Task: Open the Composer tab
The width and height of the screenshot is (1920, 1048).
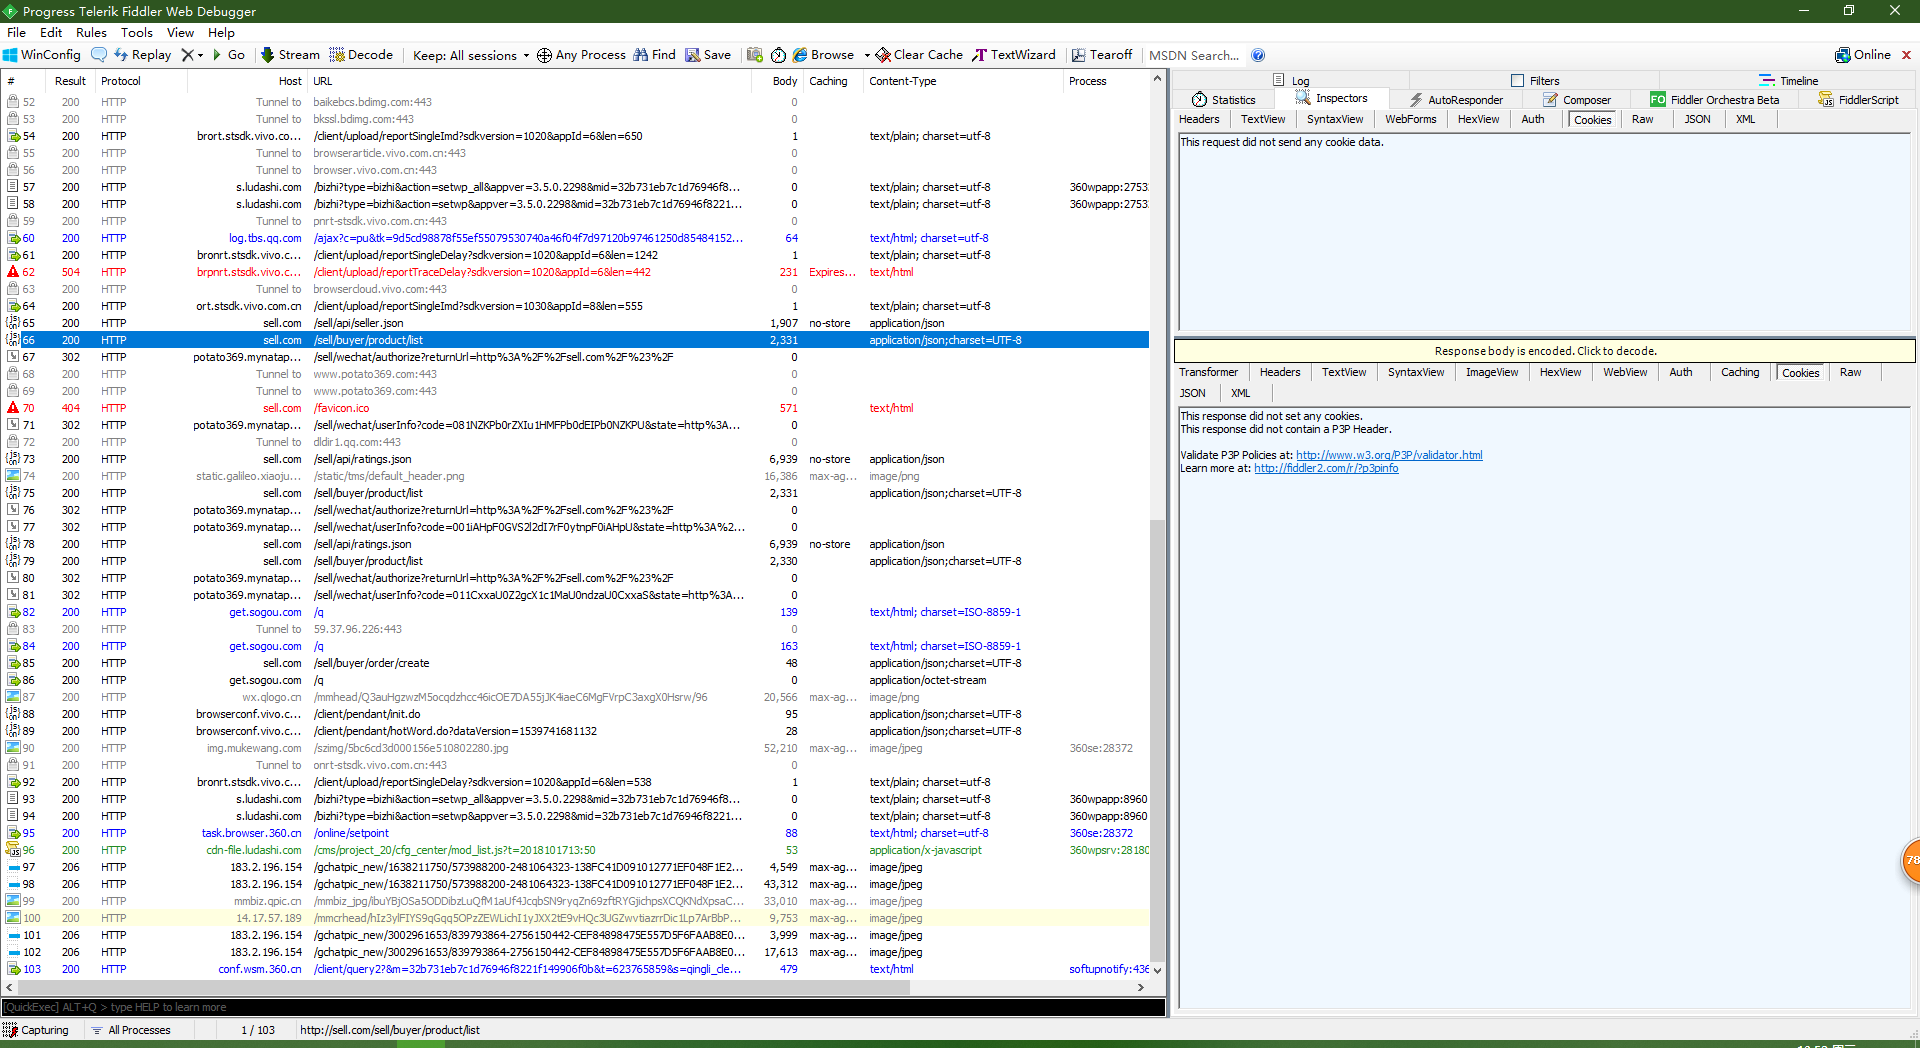Action: pyautogui.click(x=1577, y=99)
